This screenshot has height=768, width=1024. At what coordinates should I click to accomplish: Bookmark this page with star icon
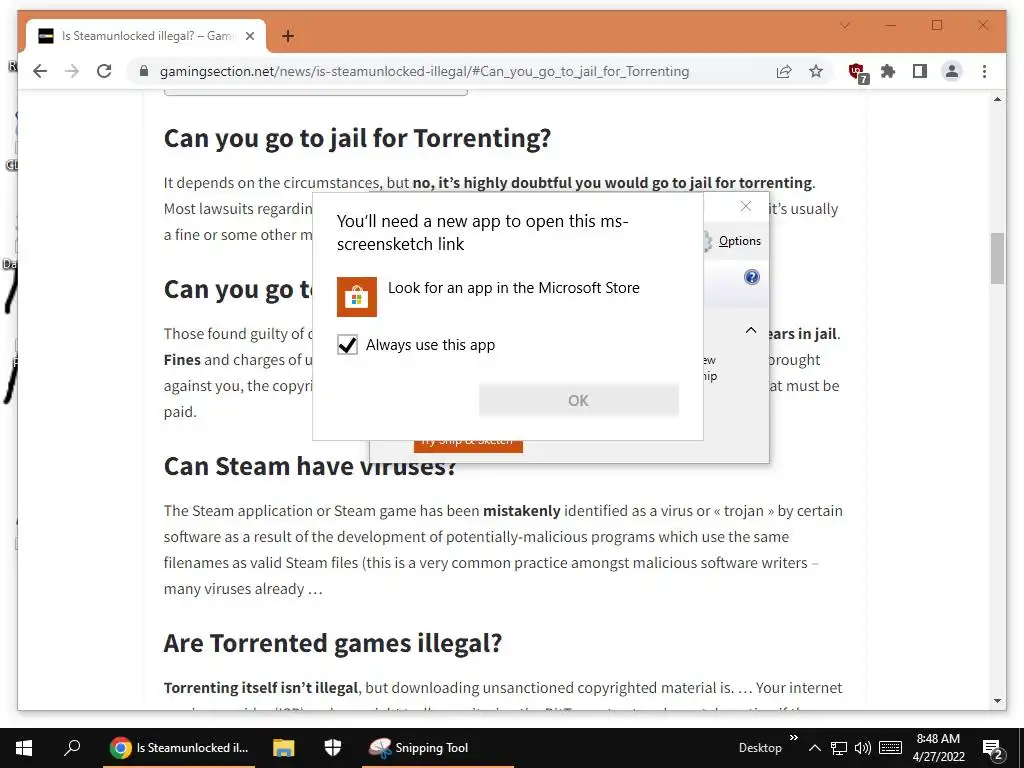(x=816, y=71)
